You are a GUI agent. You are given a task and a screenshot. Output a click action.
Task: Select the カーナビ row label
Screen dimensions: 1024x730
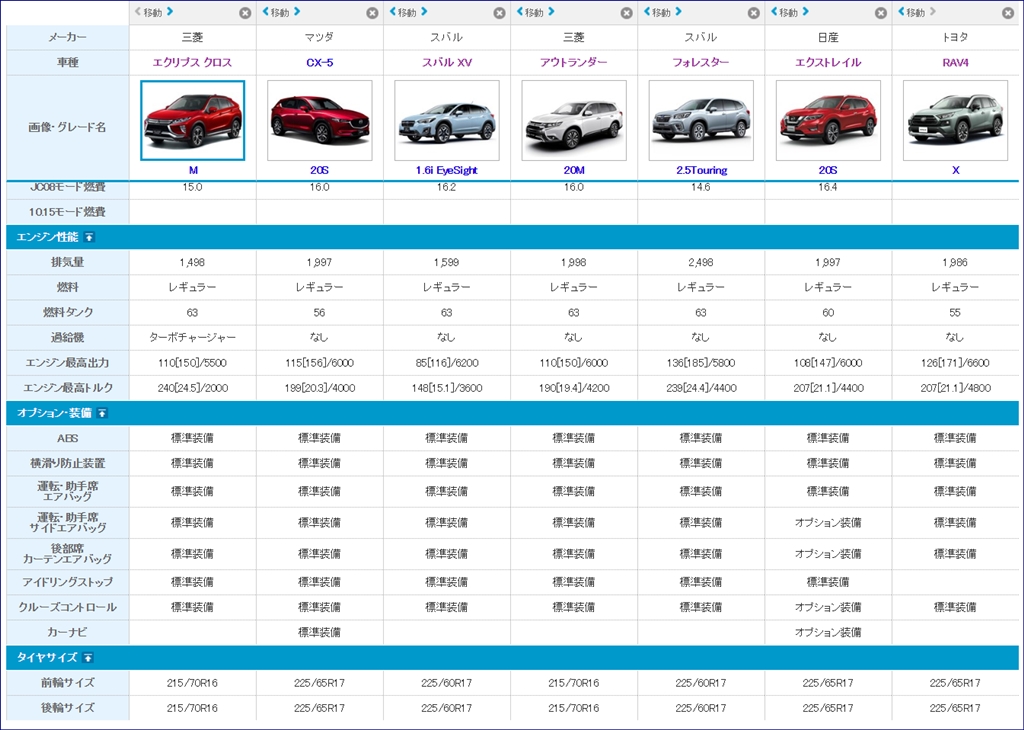point(68,632)
